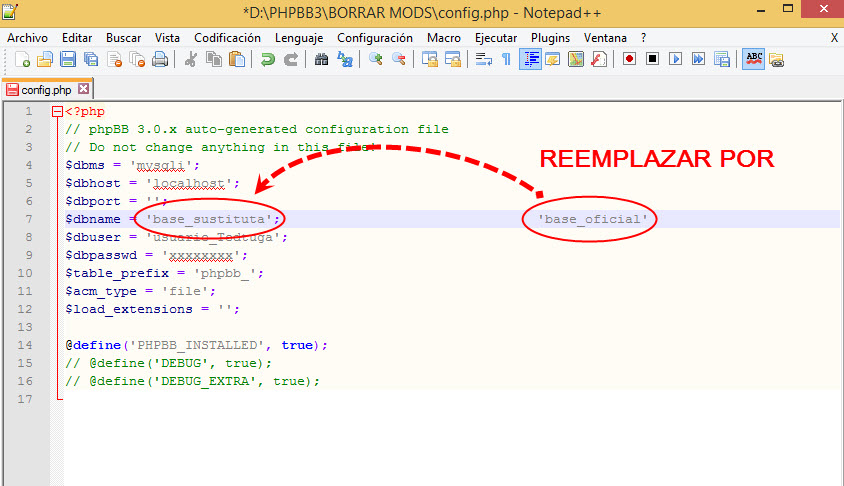This screenshot has width=844, height=486.
Task: Close the config.php tab
Action: coord(84,89)
